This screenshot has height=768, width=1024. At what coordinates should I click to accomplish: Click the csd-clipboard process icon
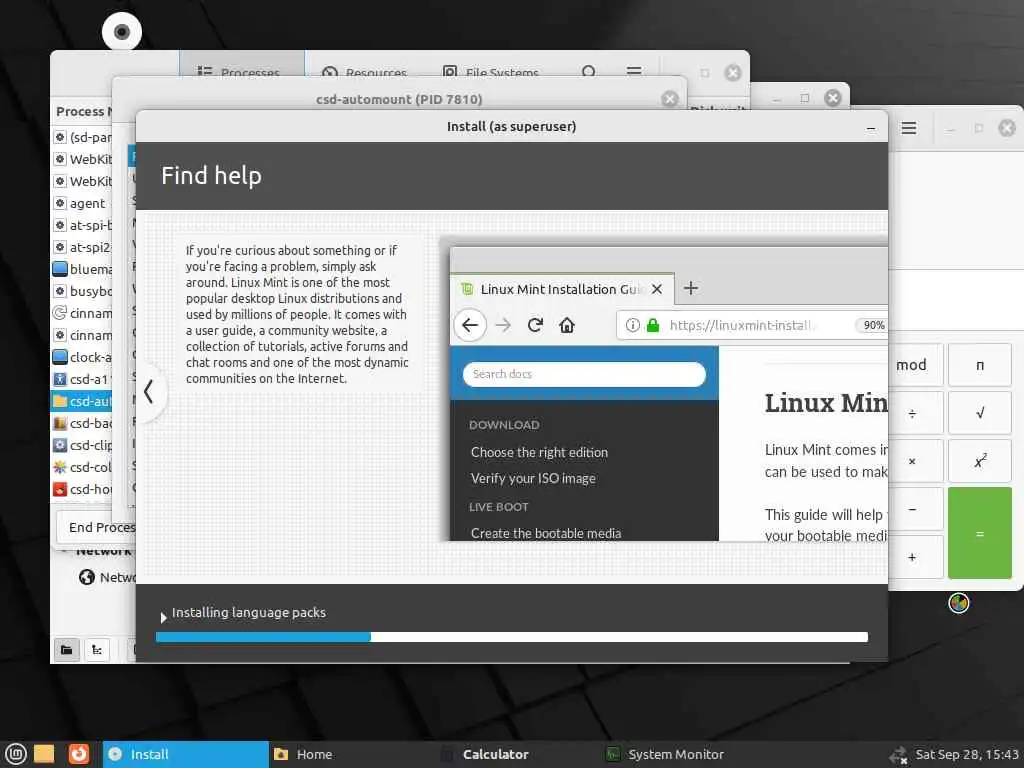click(x=60, y=445)
